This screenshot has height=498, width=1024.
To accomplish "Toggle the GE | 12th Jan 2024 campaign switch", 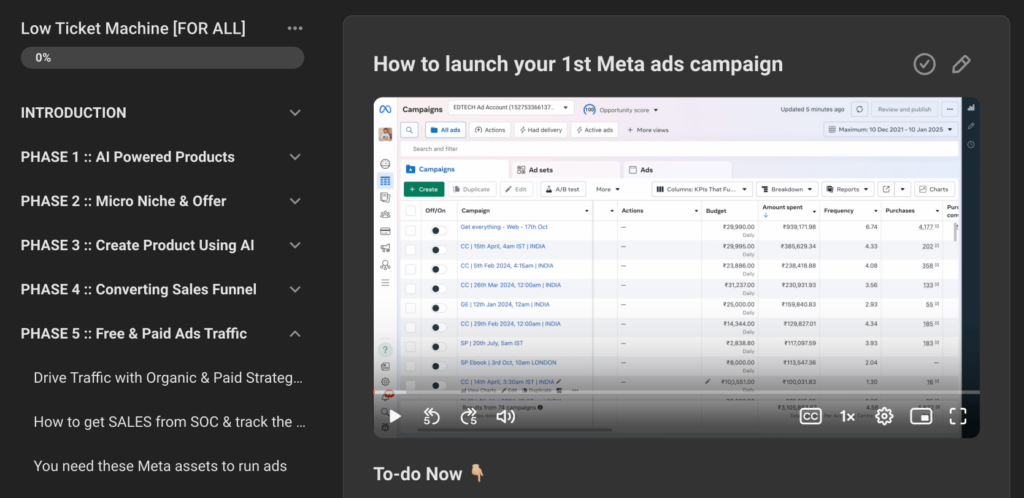I will point(439,307).
